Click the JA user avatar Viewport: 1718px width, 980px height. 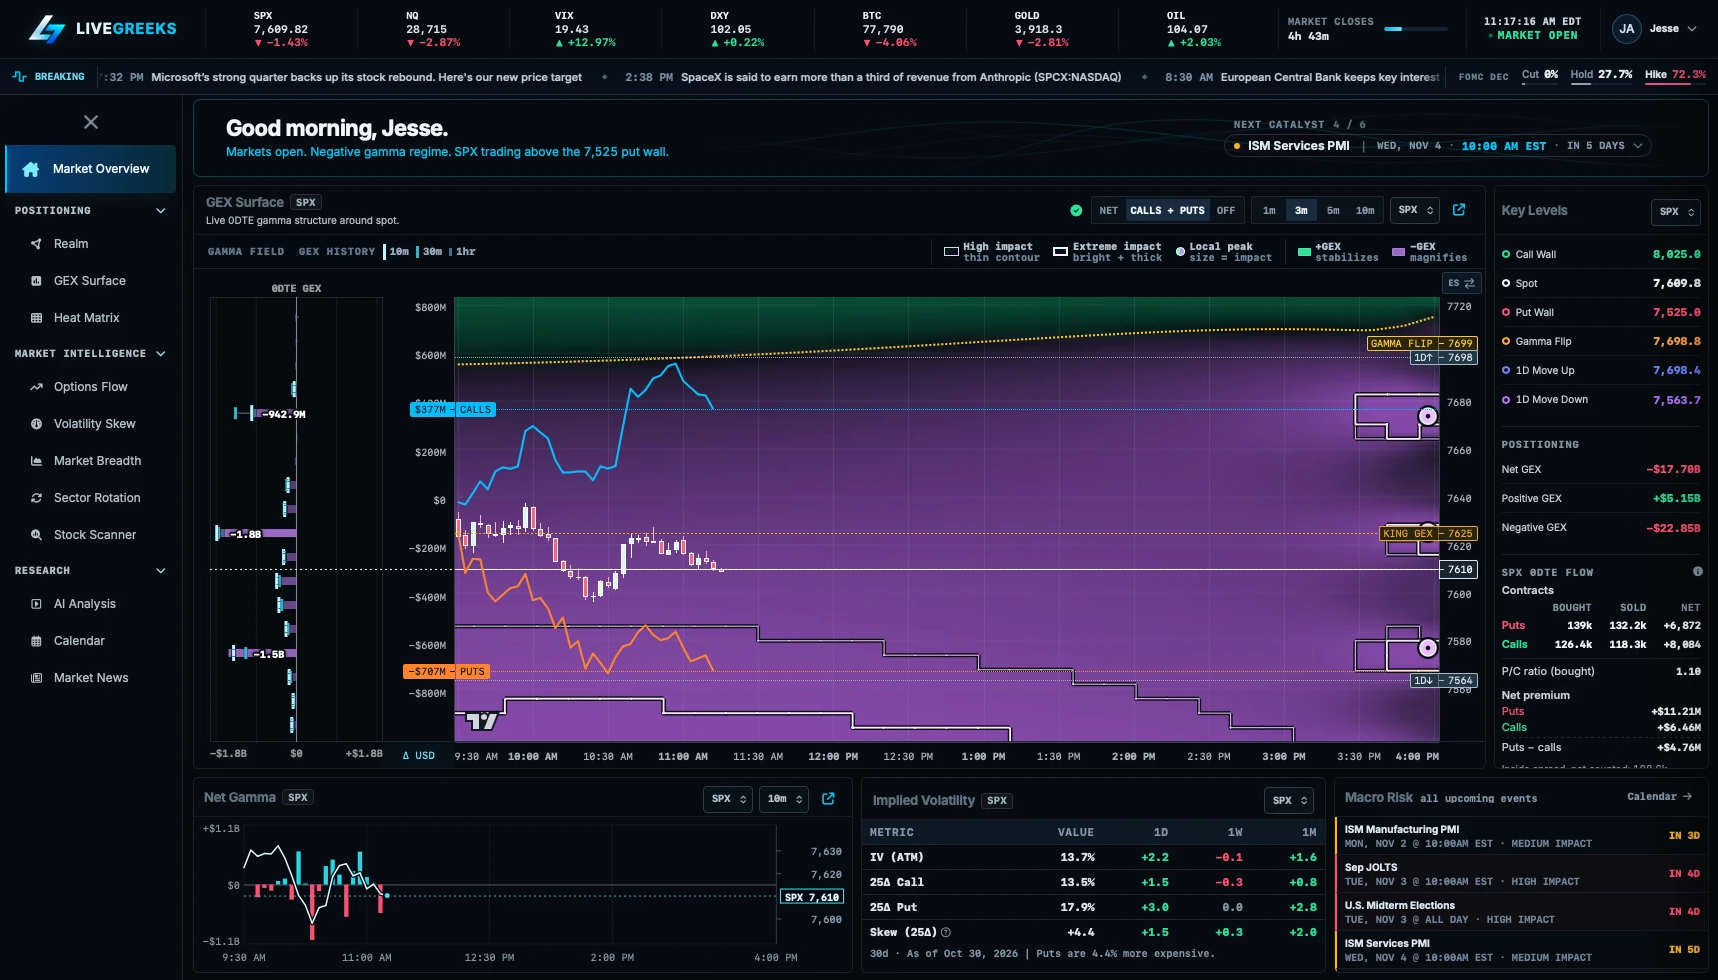tap(1627, 29)
